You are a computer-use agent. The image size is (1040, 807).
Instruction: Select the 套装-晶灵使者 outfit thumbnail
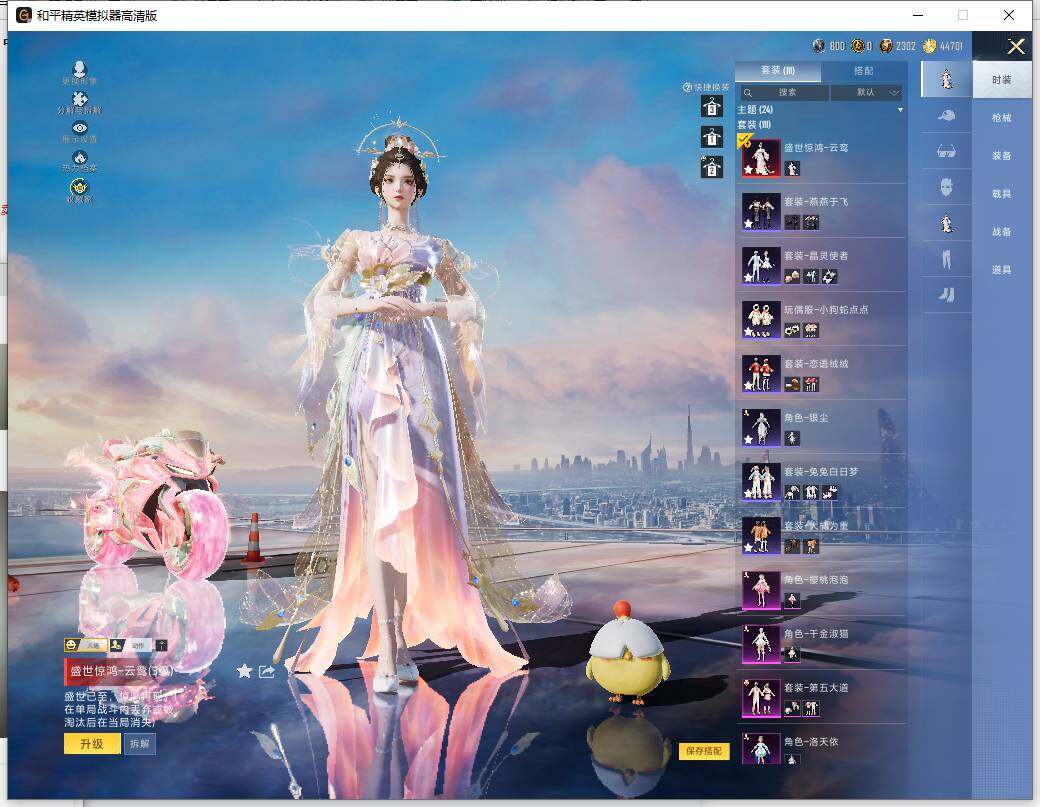click(761, 266)
